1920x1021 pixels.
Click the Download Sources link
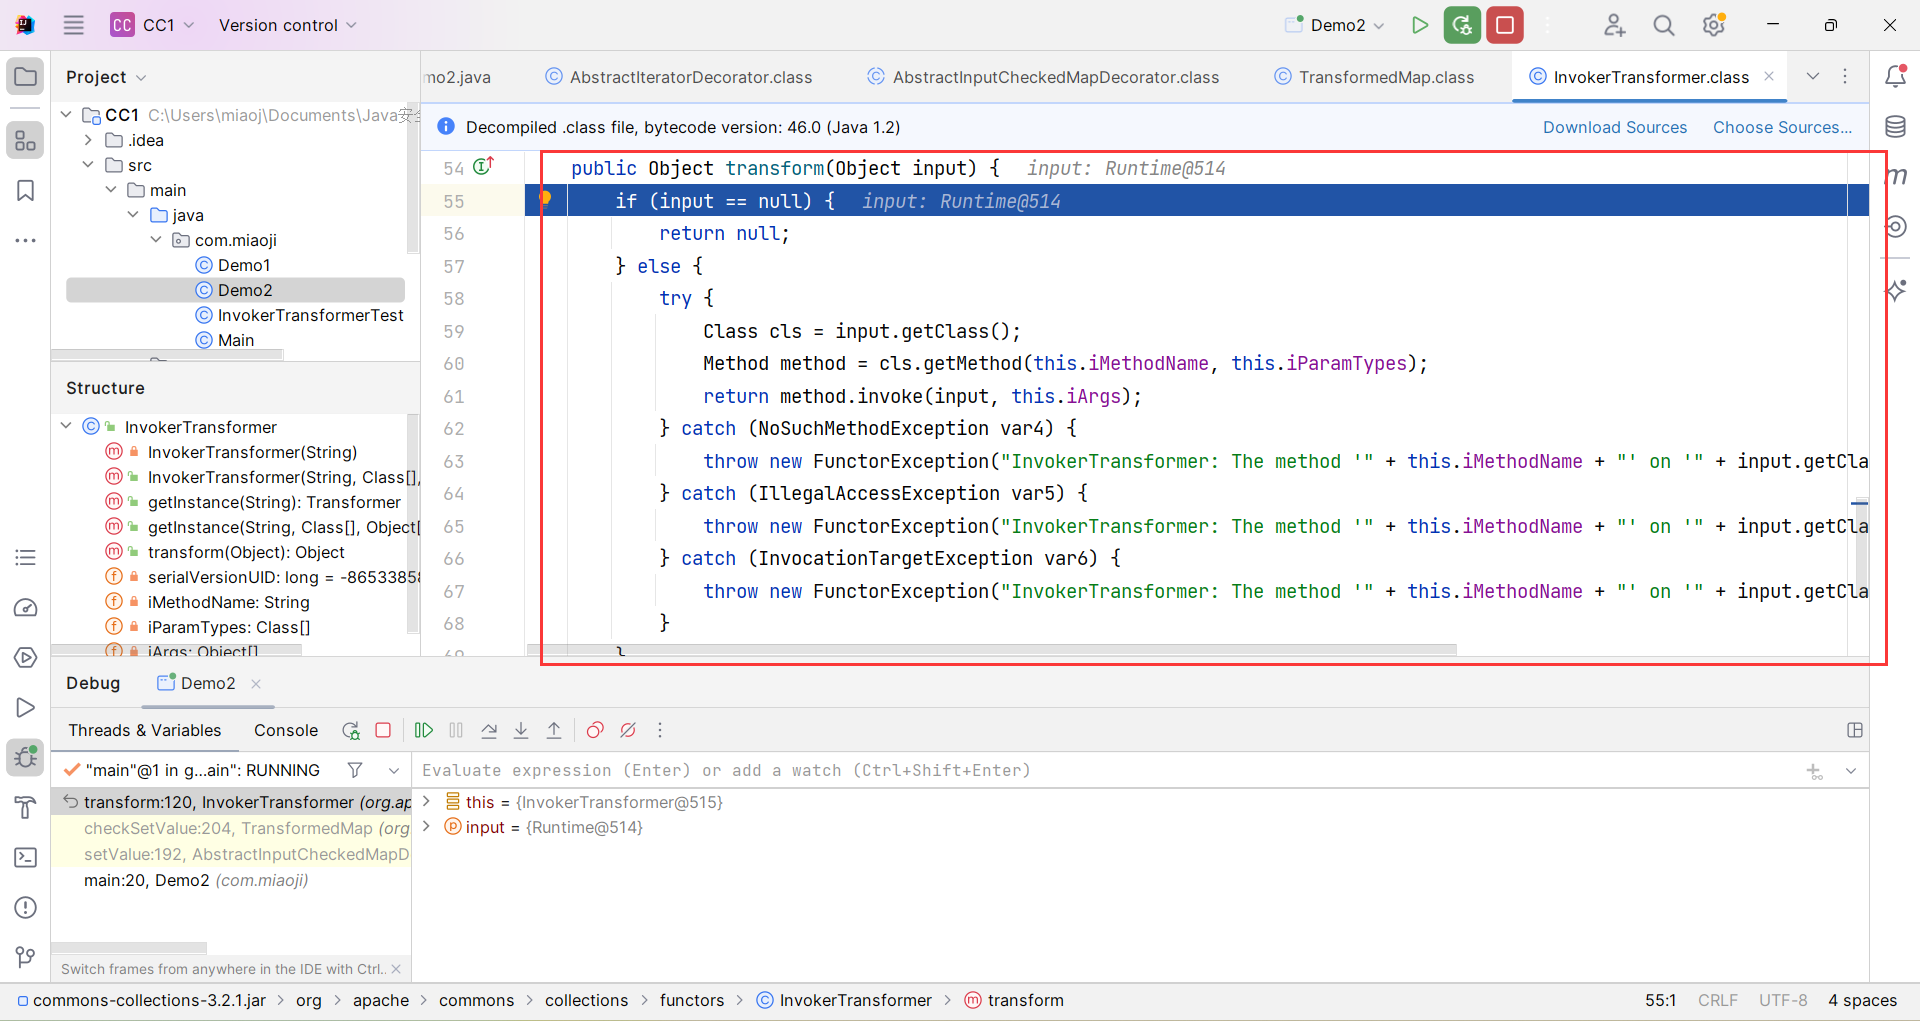(x=1614, y=127)
